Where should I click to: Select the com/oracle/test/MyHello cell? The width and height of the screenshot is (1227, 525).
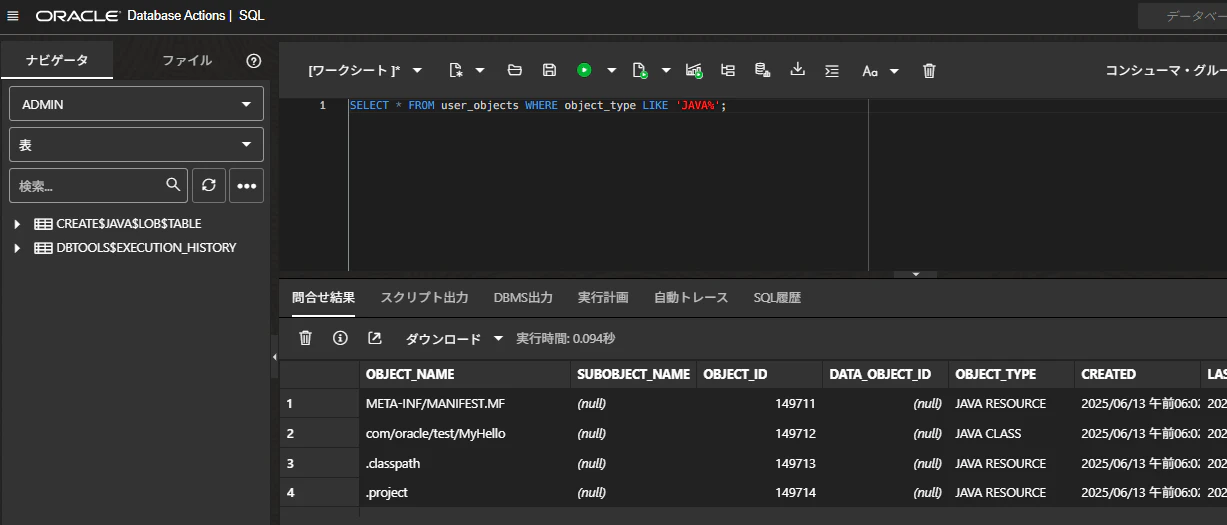click(x=465, y=434)
